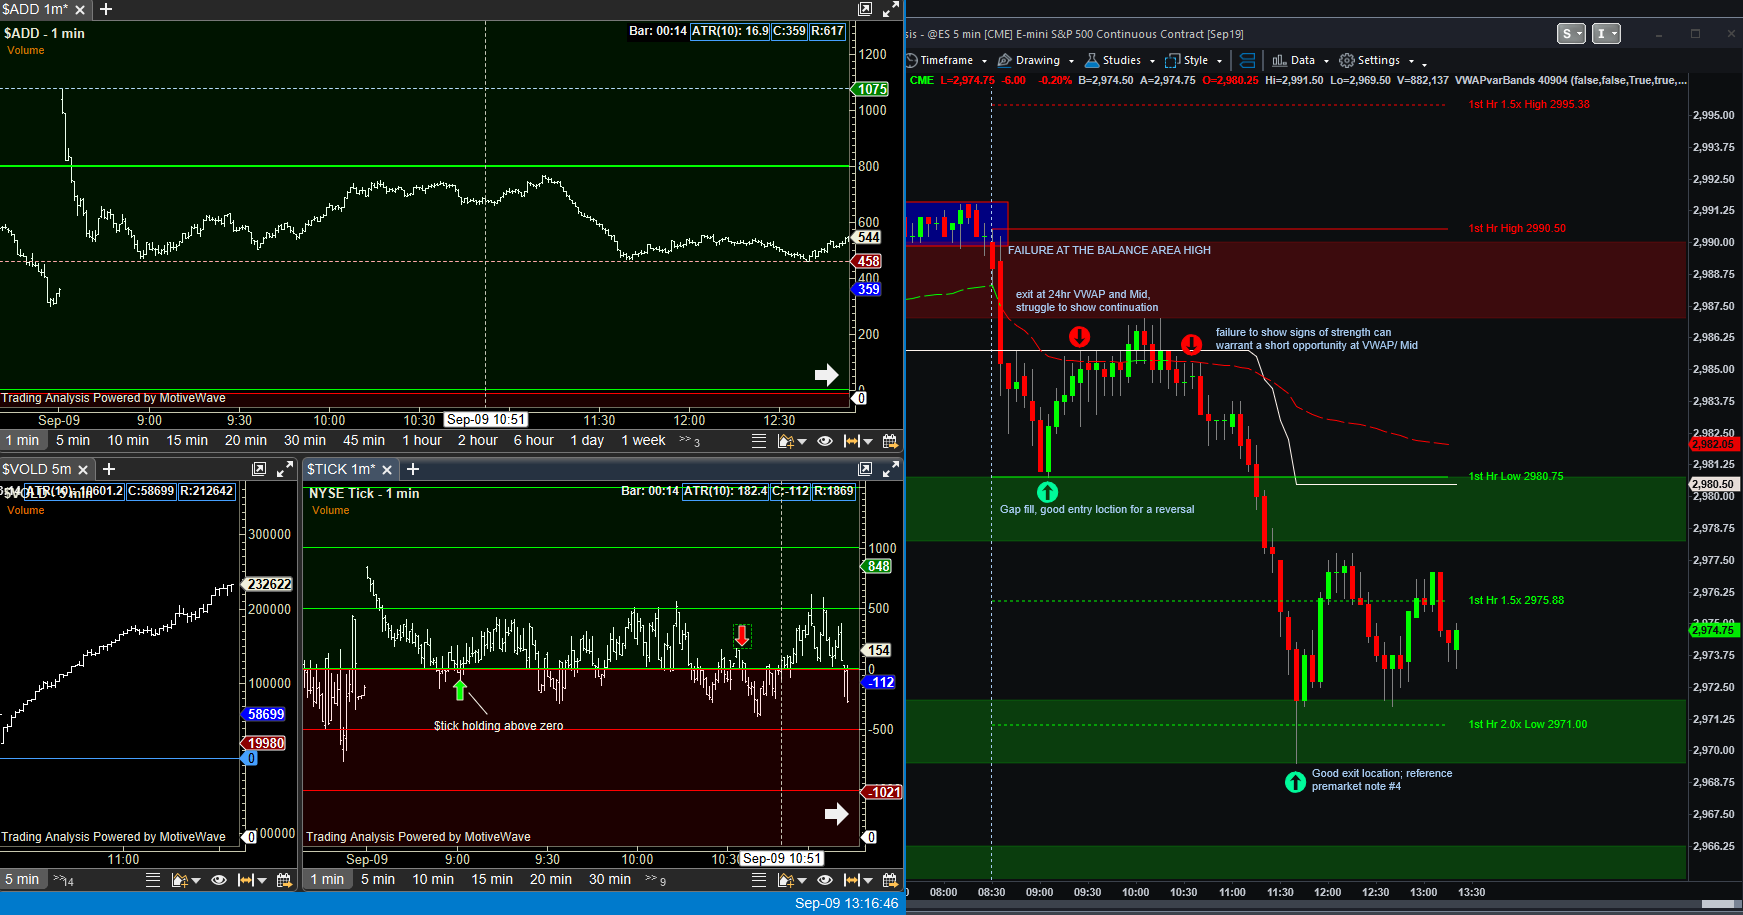The height and width of the screenshot is (915, 1743).
Task: Expand hidden timeframes overflow in $ADD chart
Action: click(x=690, y=441)
